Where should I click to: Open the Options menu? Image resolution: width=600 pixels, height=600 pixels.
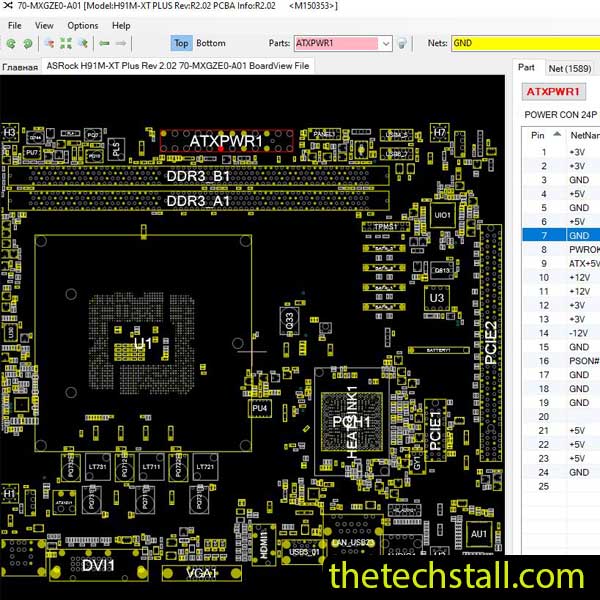coord(83,26)
